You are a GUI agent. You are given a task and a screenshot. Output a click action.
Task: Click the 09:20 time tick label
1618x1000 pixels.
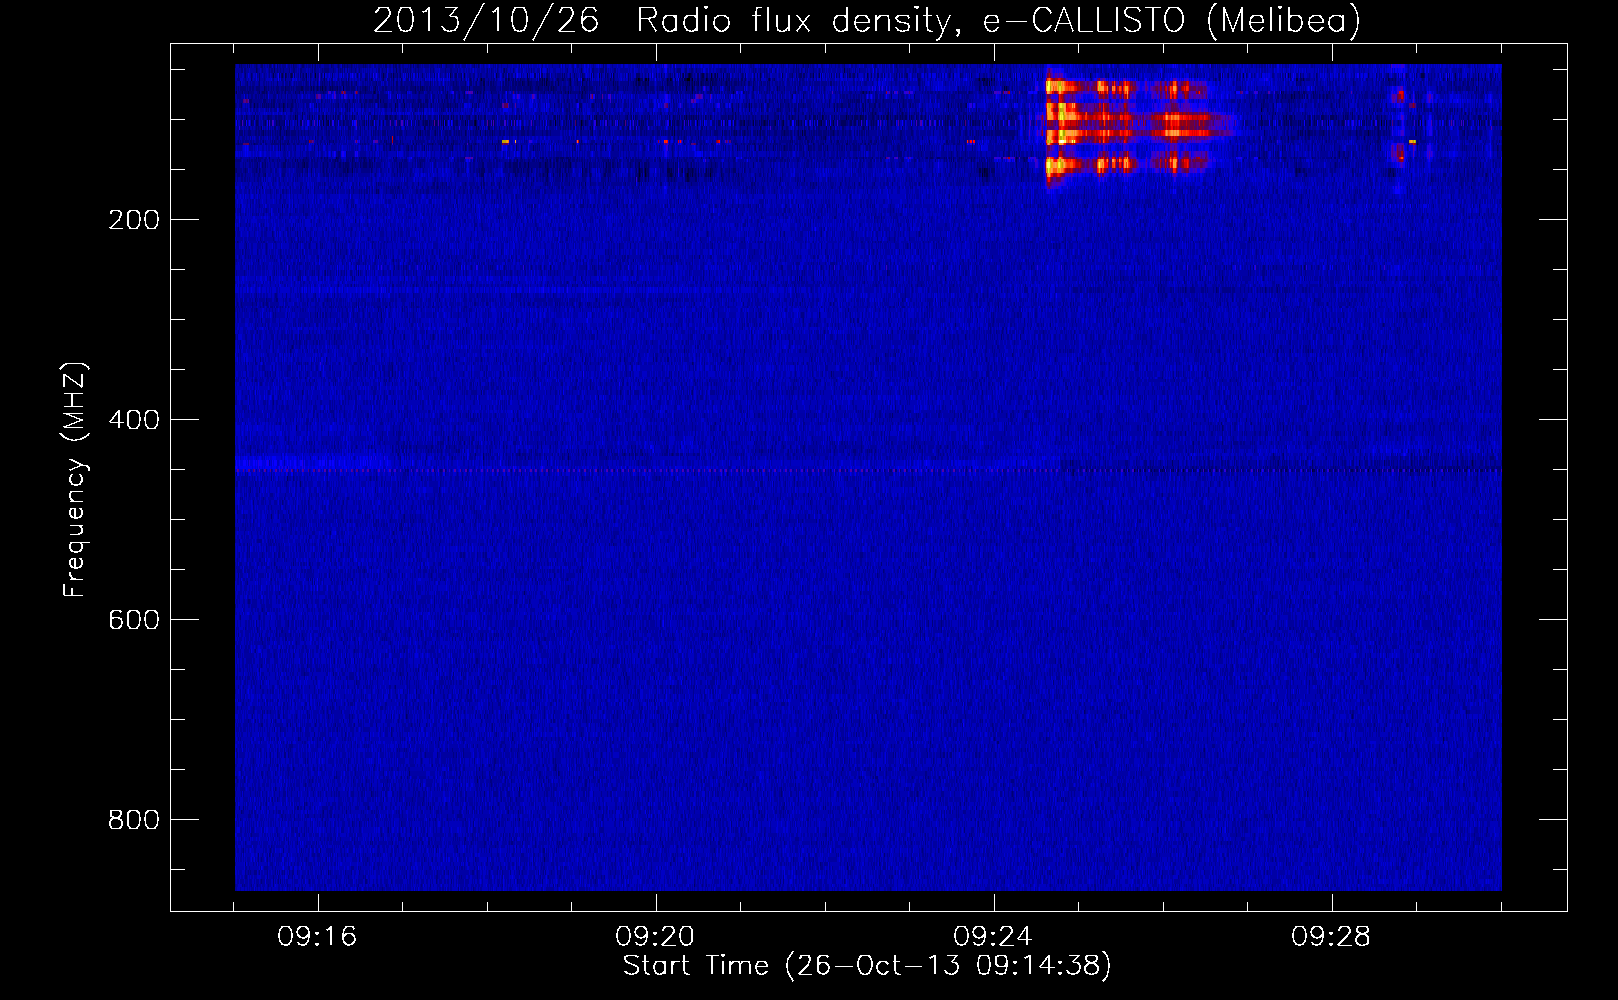[x=655, y=937]
